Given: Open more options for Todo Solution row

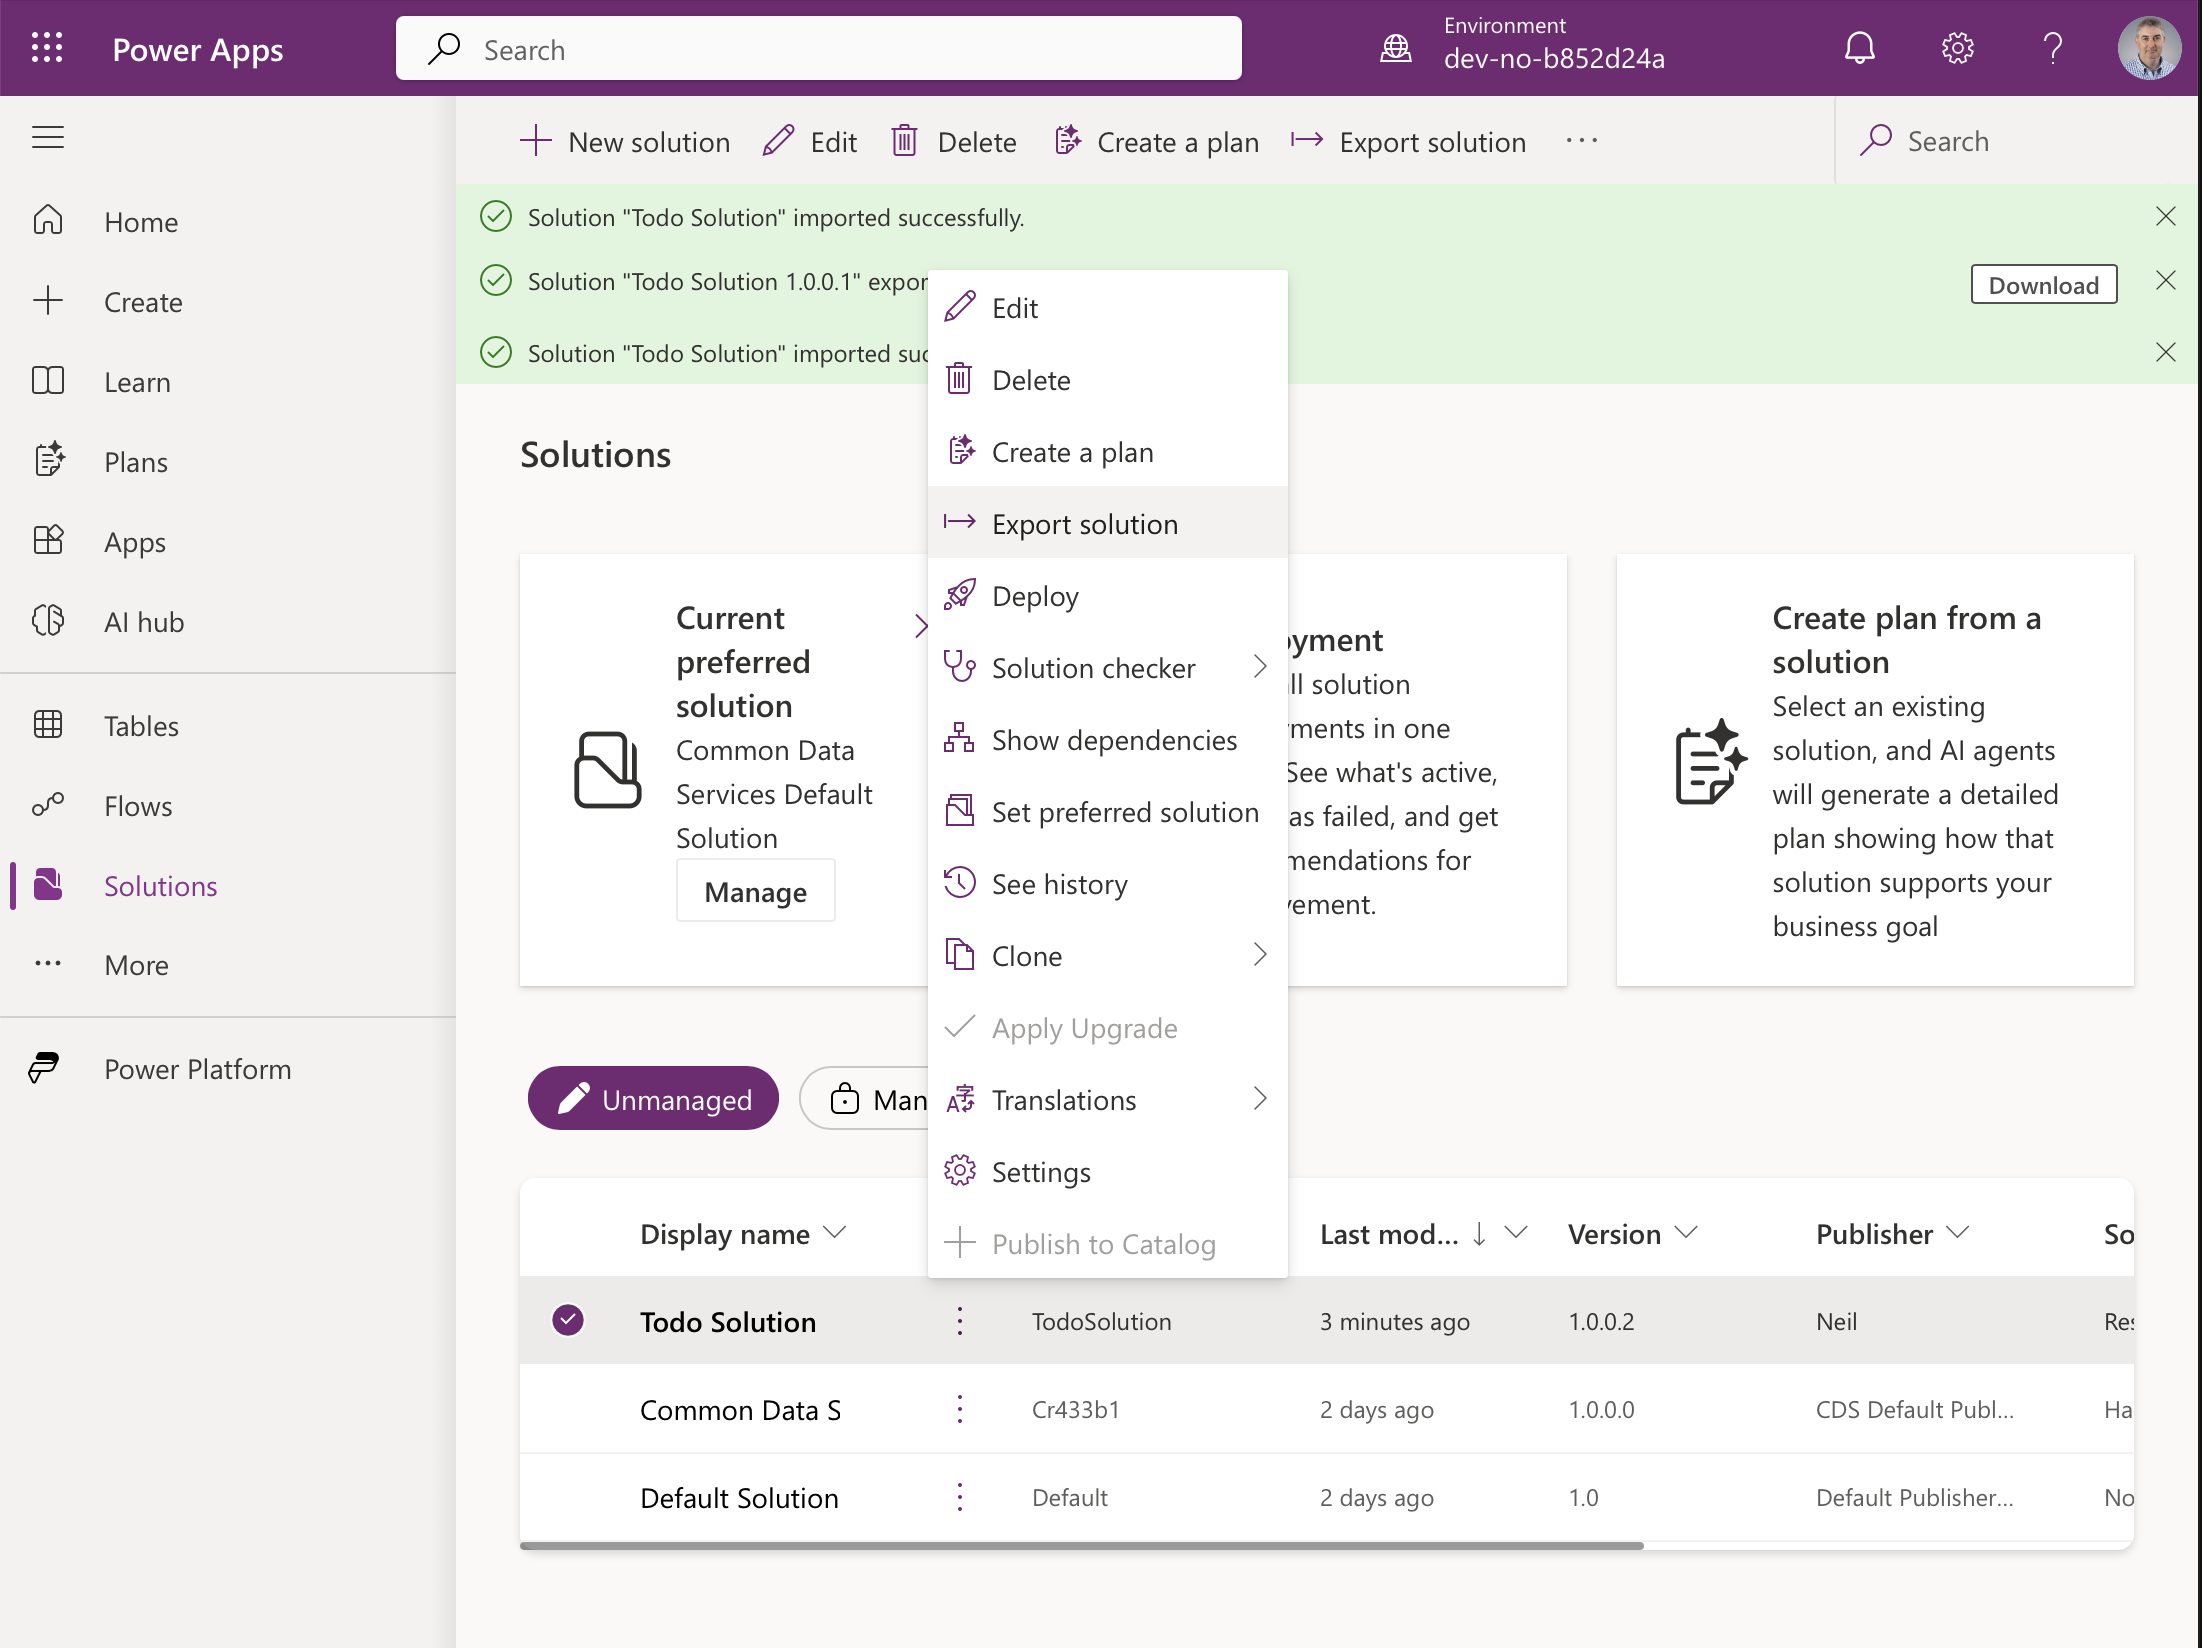Looking at the screenshot, I should click(960, 1321).
